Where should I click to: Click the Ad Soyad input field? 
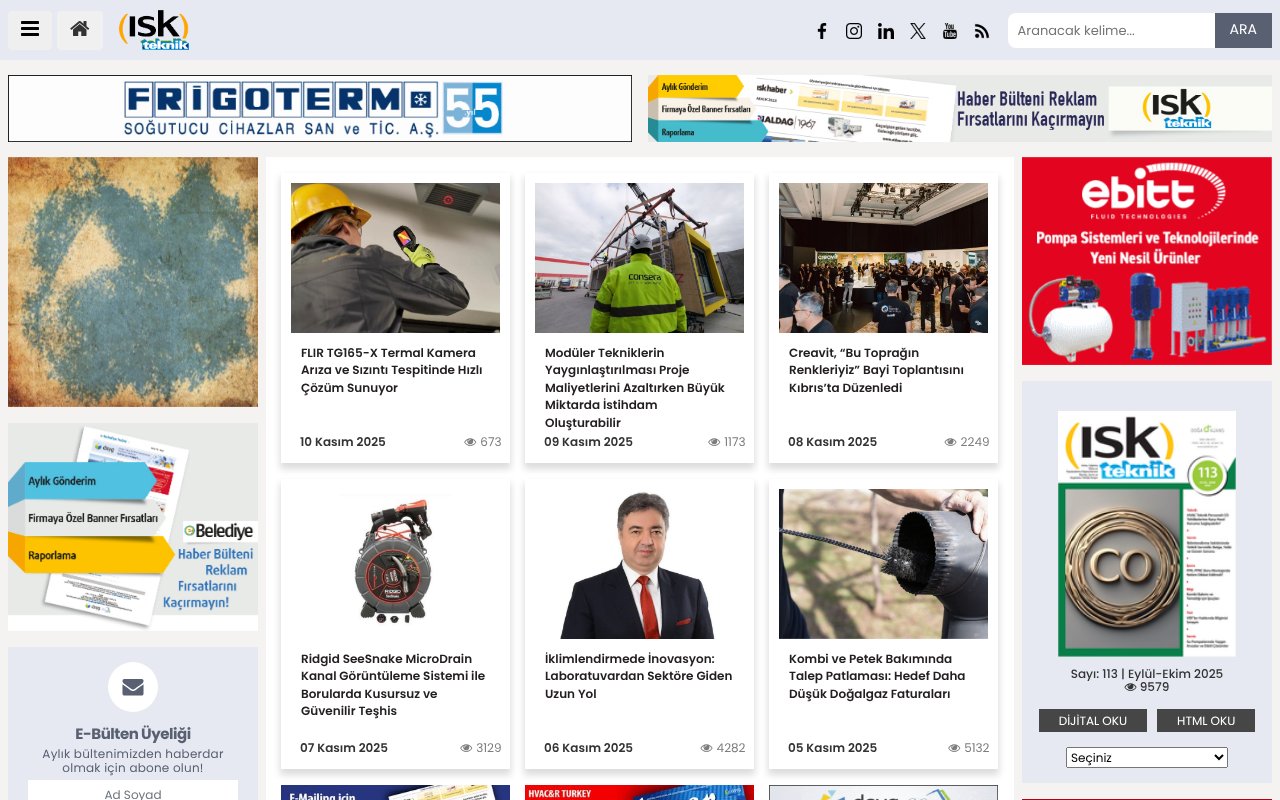tap(132, 793)
